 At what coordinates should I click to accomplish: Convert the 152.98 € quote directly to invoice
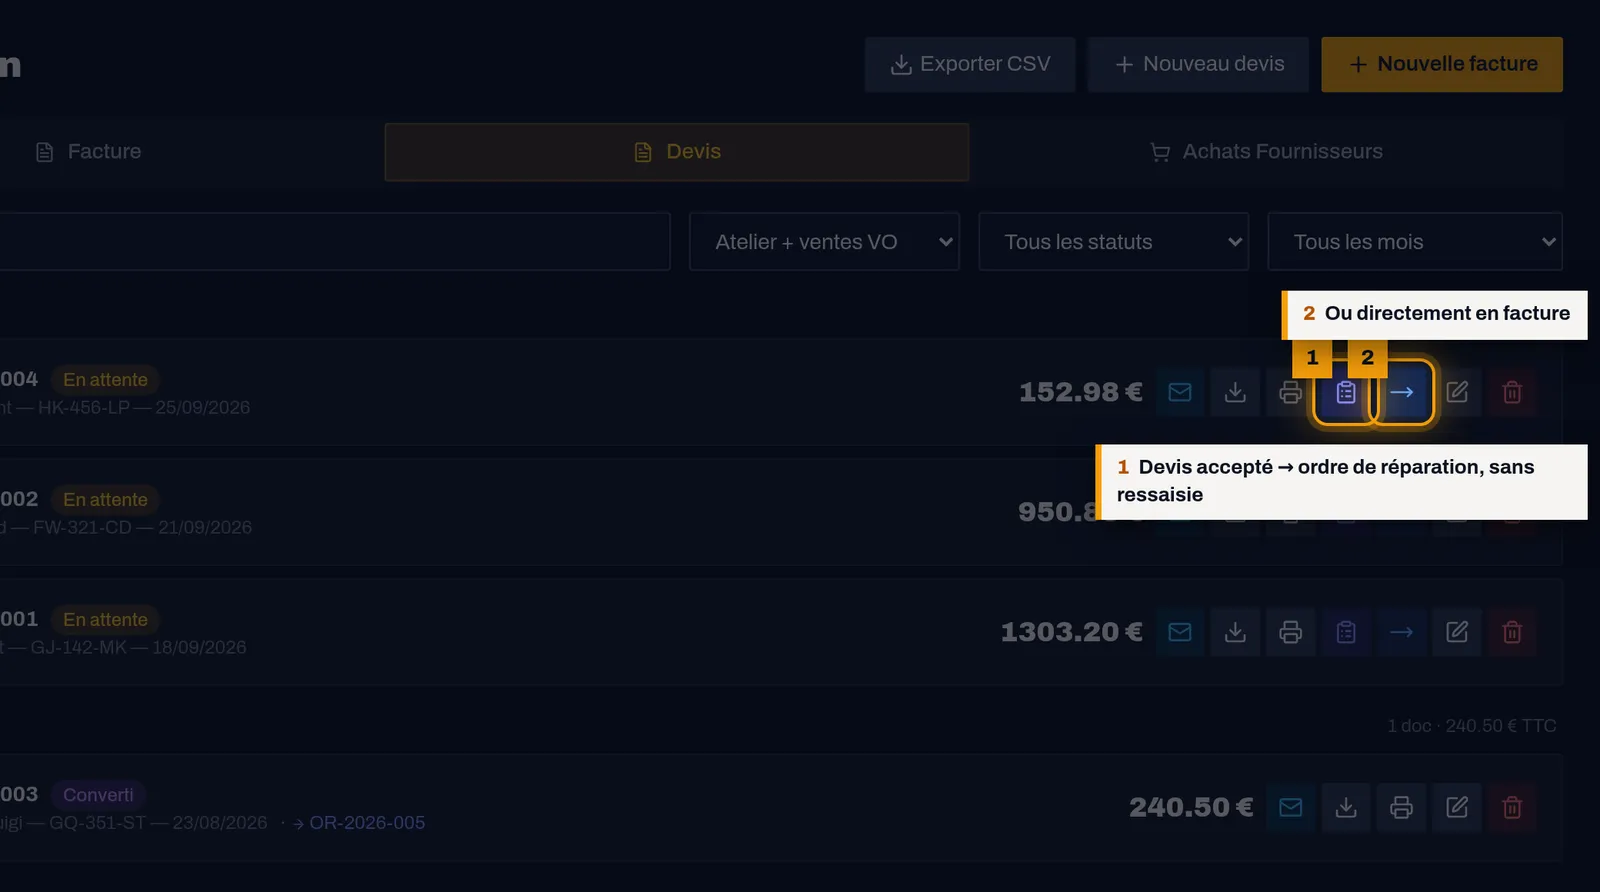pyautogui.click(x=1402, y=392)
